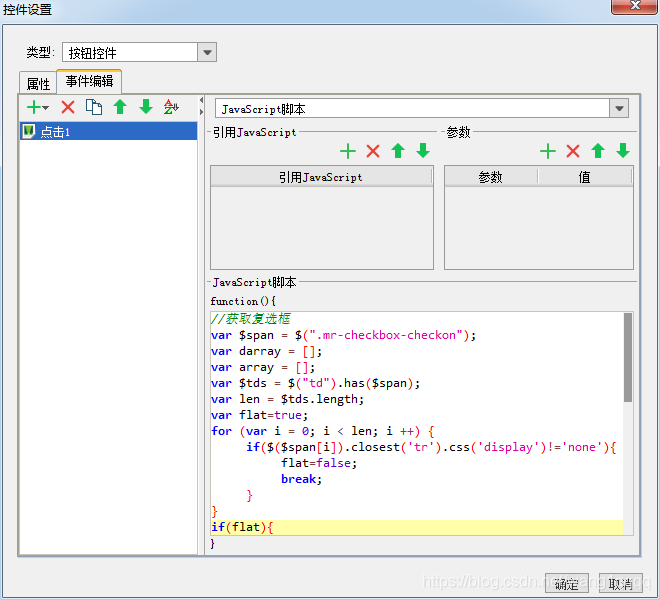Sort the event list alphabetically
Image resolution: width=660 pixels, height=600 pixels.
[x=171, y=107]
